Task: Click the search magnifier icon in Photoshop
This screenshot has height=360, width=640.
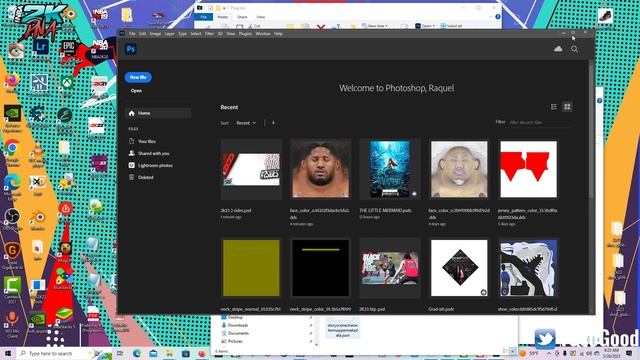Action: [x=574, y=49]
